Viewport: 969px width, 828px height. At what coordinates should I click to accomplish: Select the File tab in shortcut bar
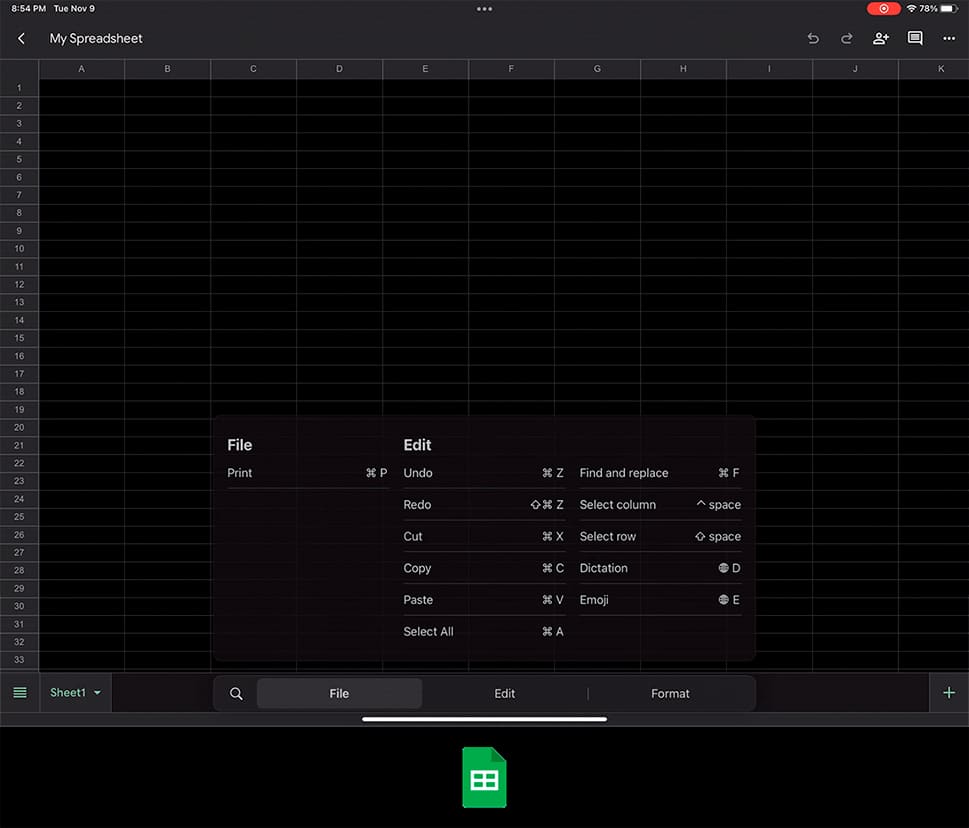pos(339,694)
